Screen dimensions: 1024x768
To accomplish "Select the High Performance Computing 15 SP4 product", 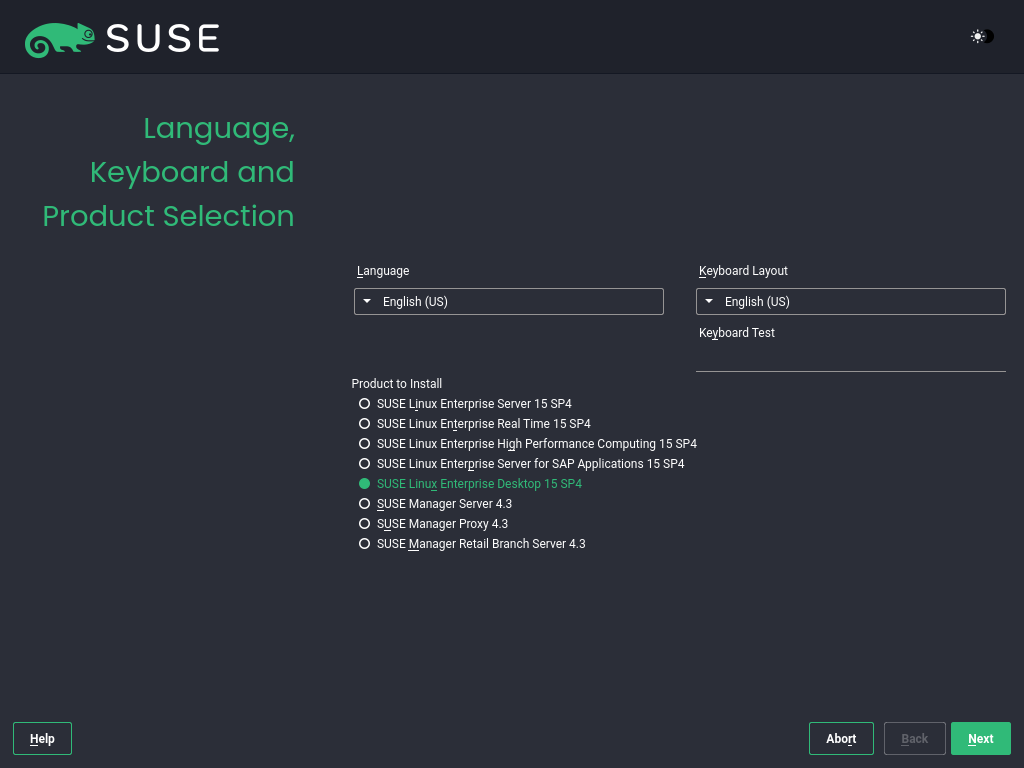I will (x=365, y=444).
